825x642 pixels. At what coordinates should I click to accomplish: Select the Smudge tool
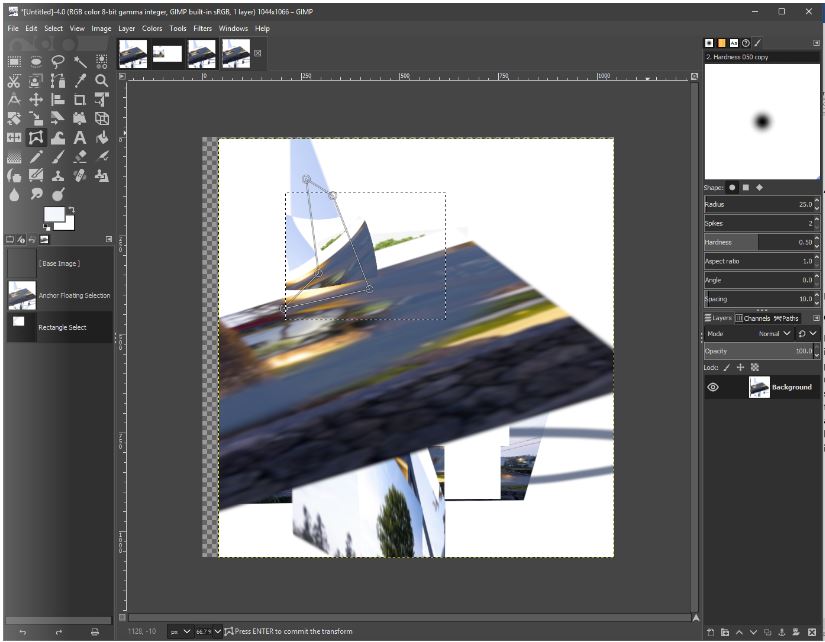pyautogui.click(x=36, y=194)
